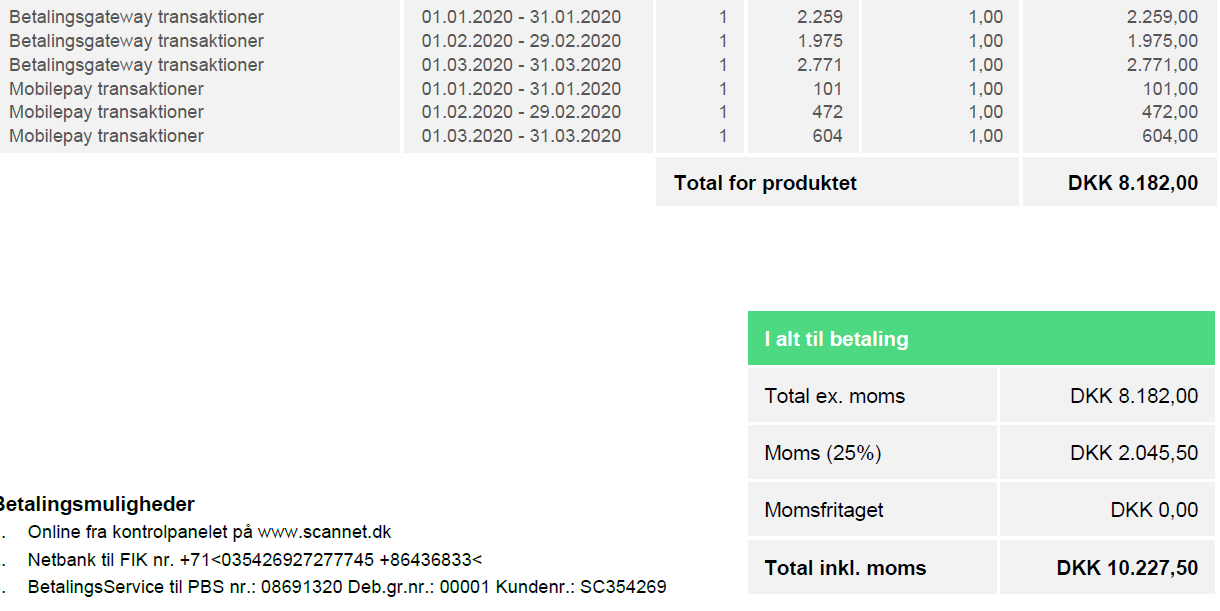Open the www.scannet.dk link
1220x611 pixels.
(x=324, y=532)
